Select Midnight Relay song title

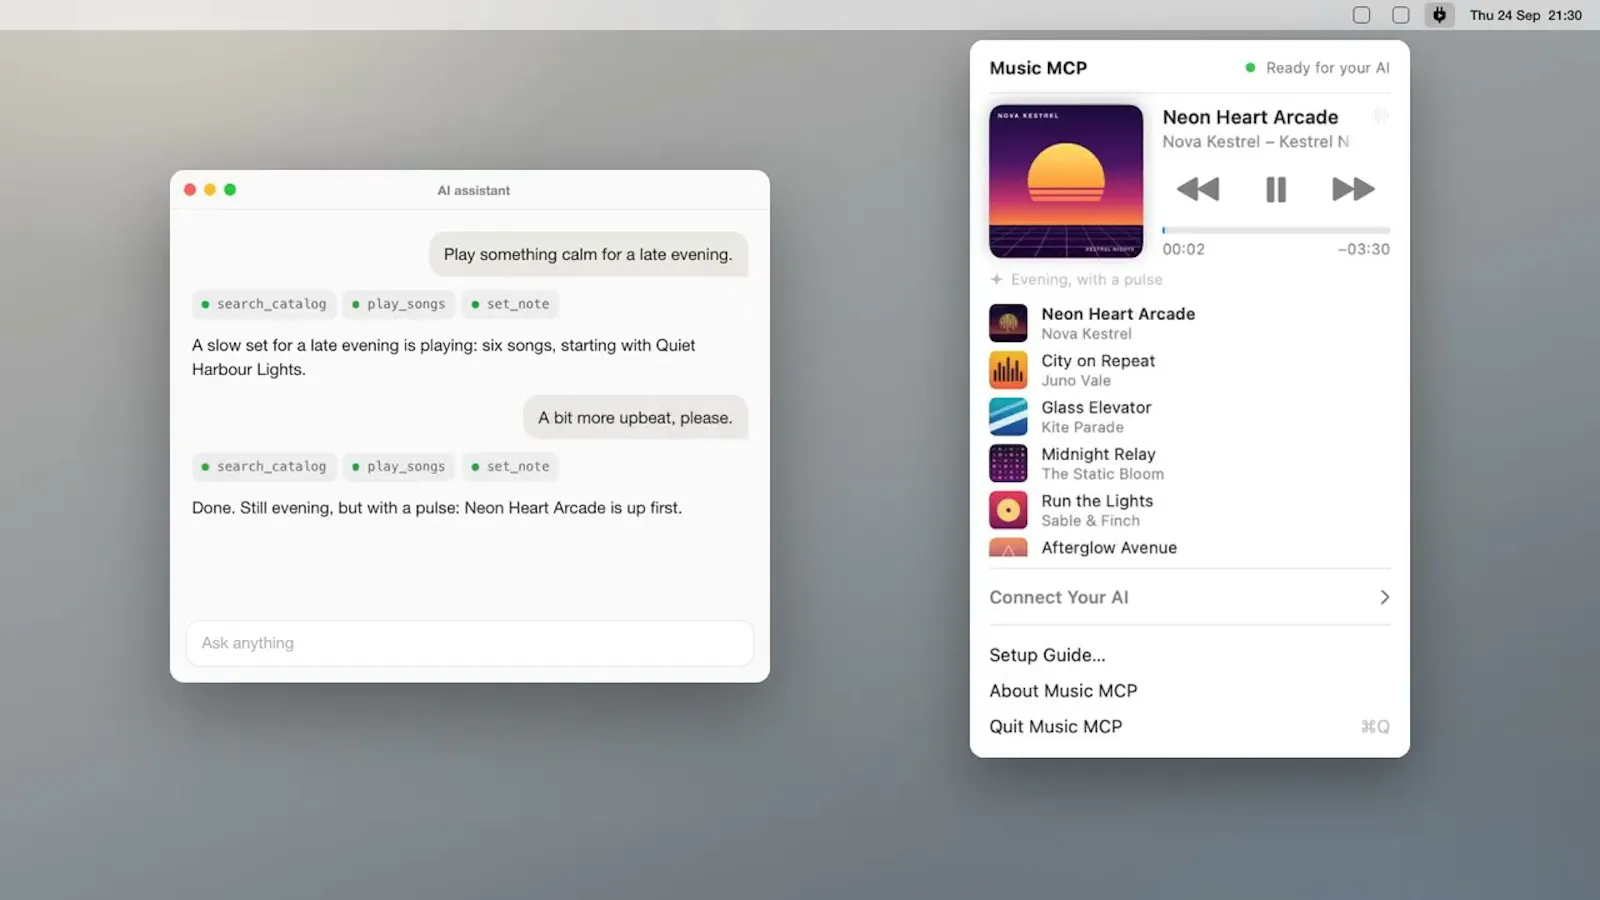pos(1098,454)
